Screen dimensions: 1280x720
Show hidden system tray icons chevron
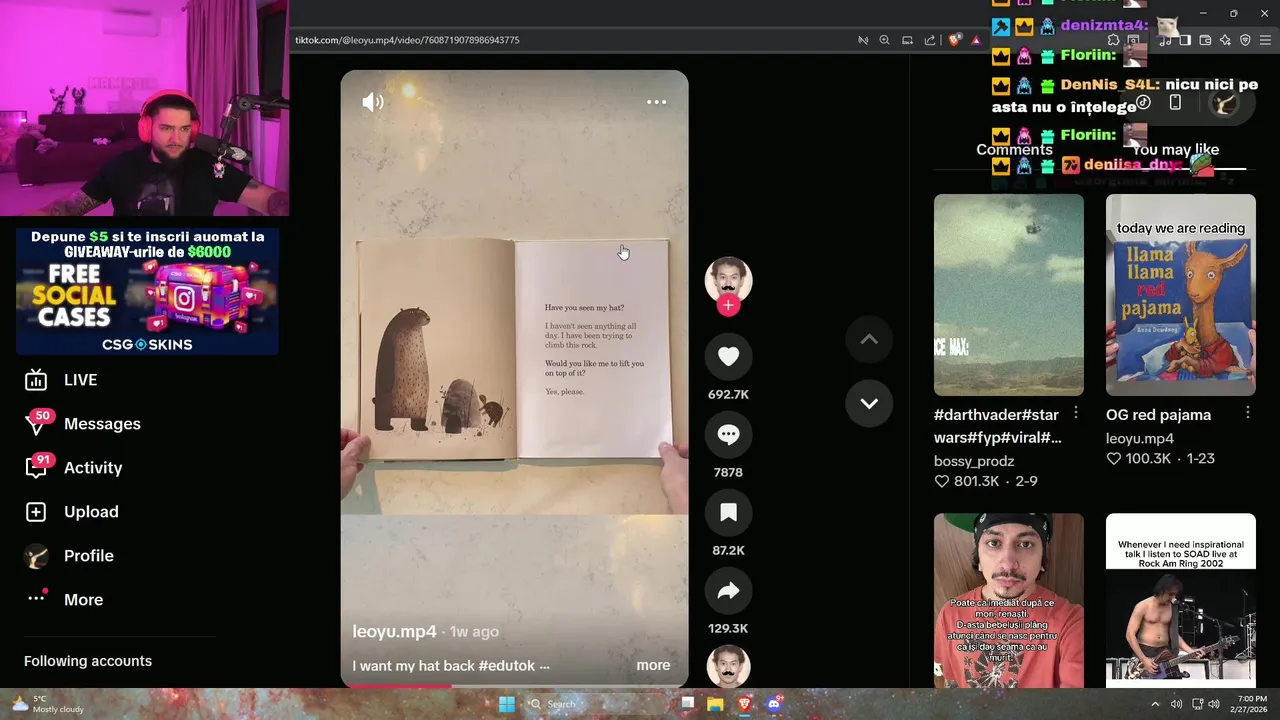[1155, 704]
